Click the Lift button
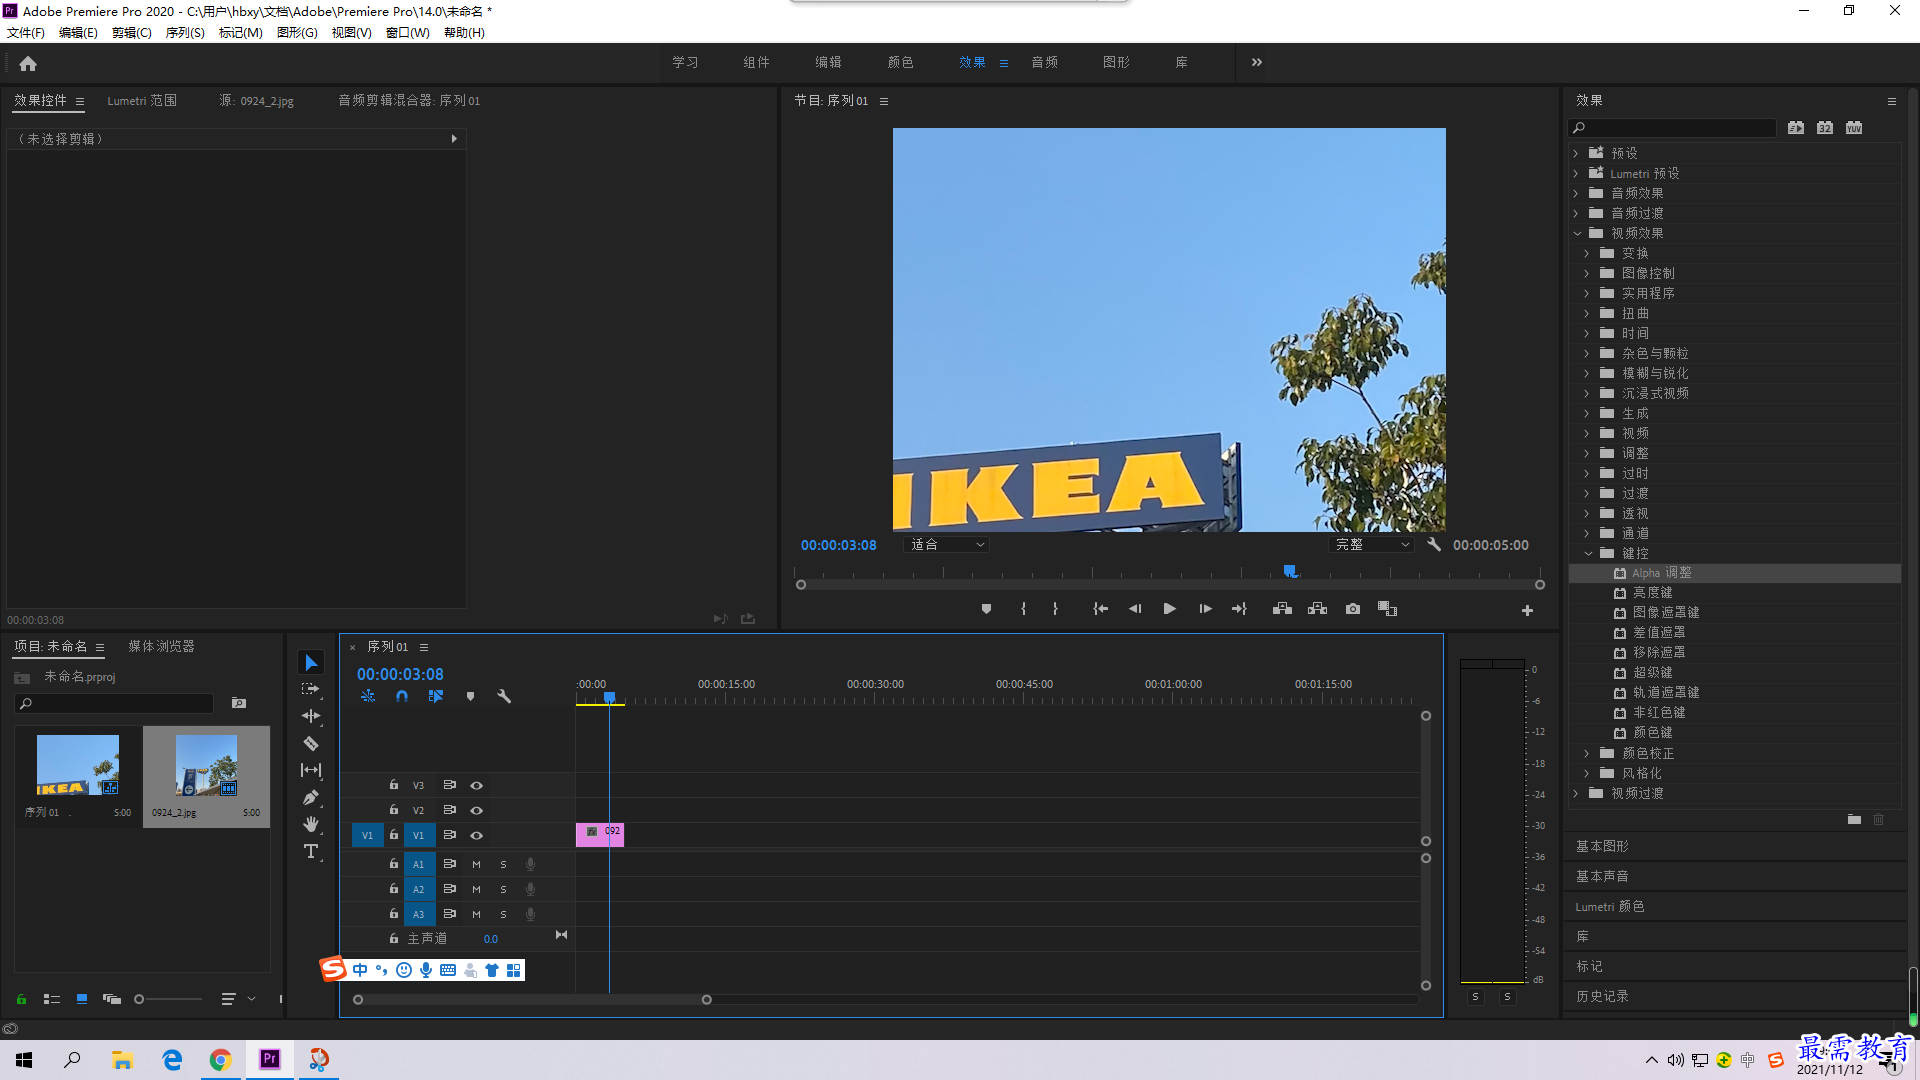The height and width of the screenshot is (1080, 1920). [x=1282, y=609]
